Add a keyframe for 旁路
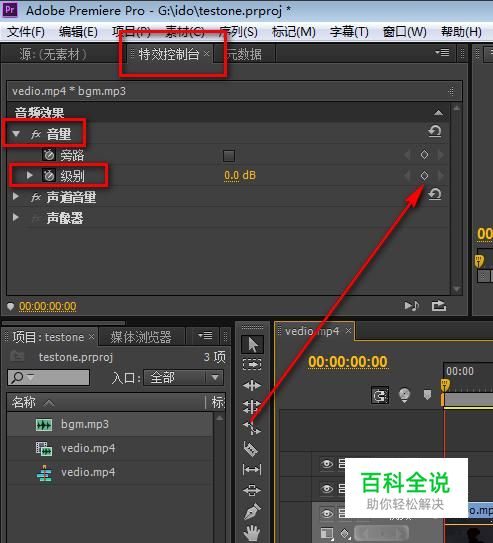The height and width of the screenshot is (543, 493). [x=424, y=155]
